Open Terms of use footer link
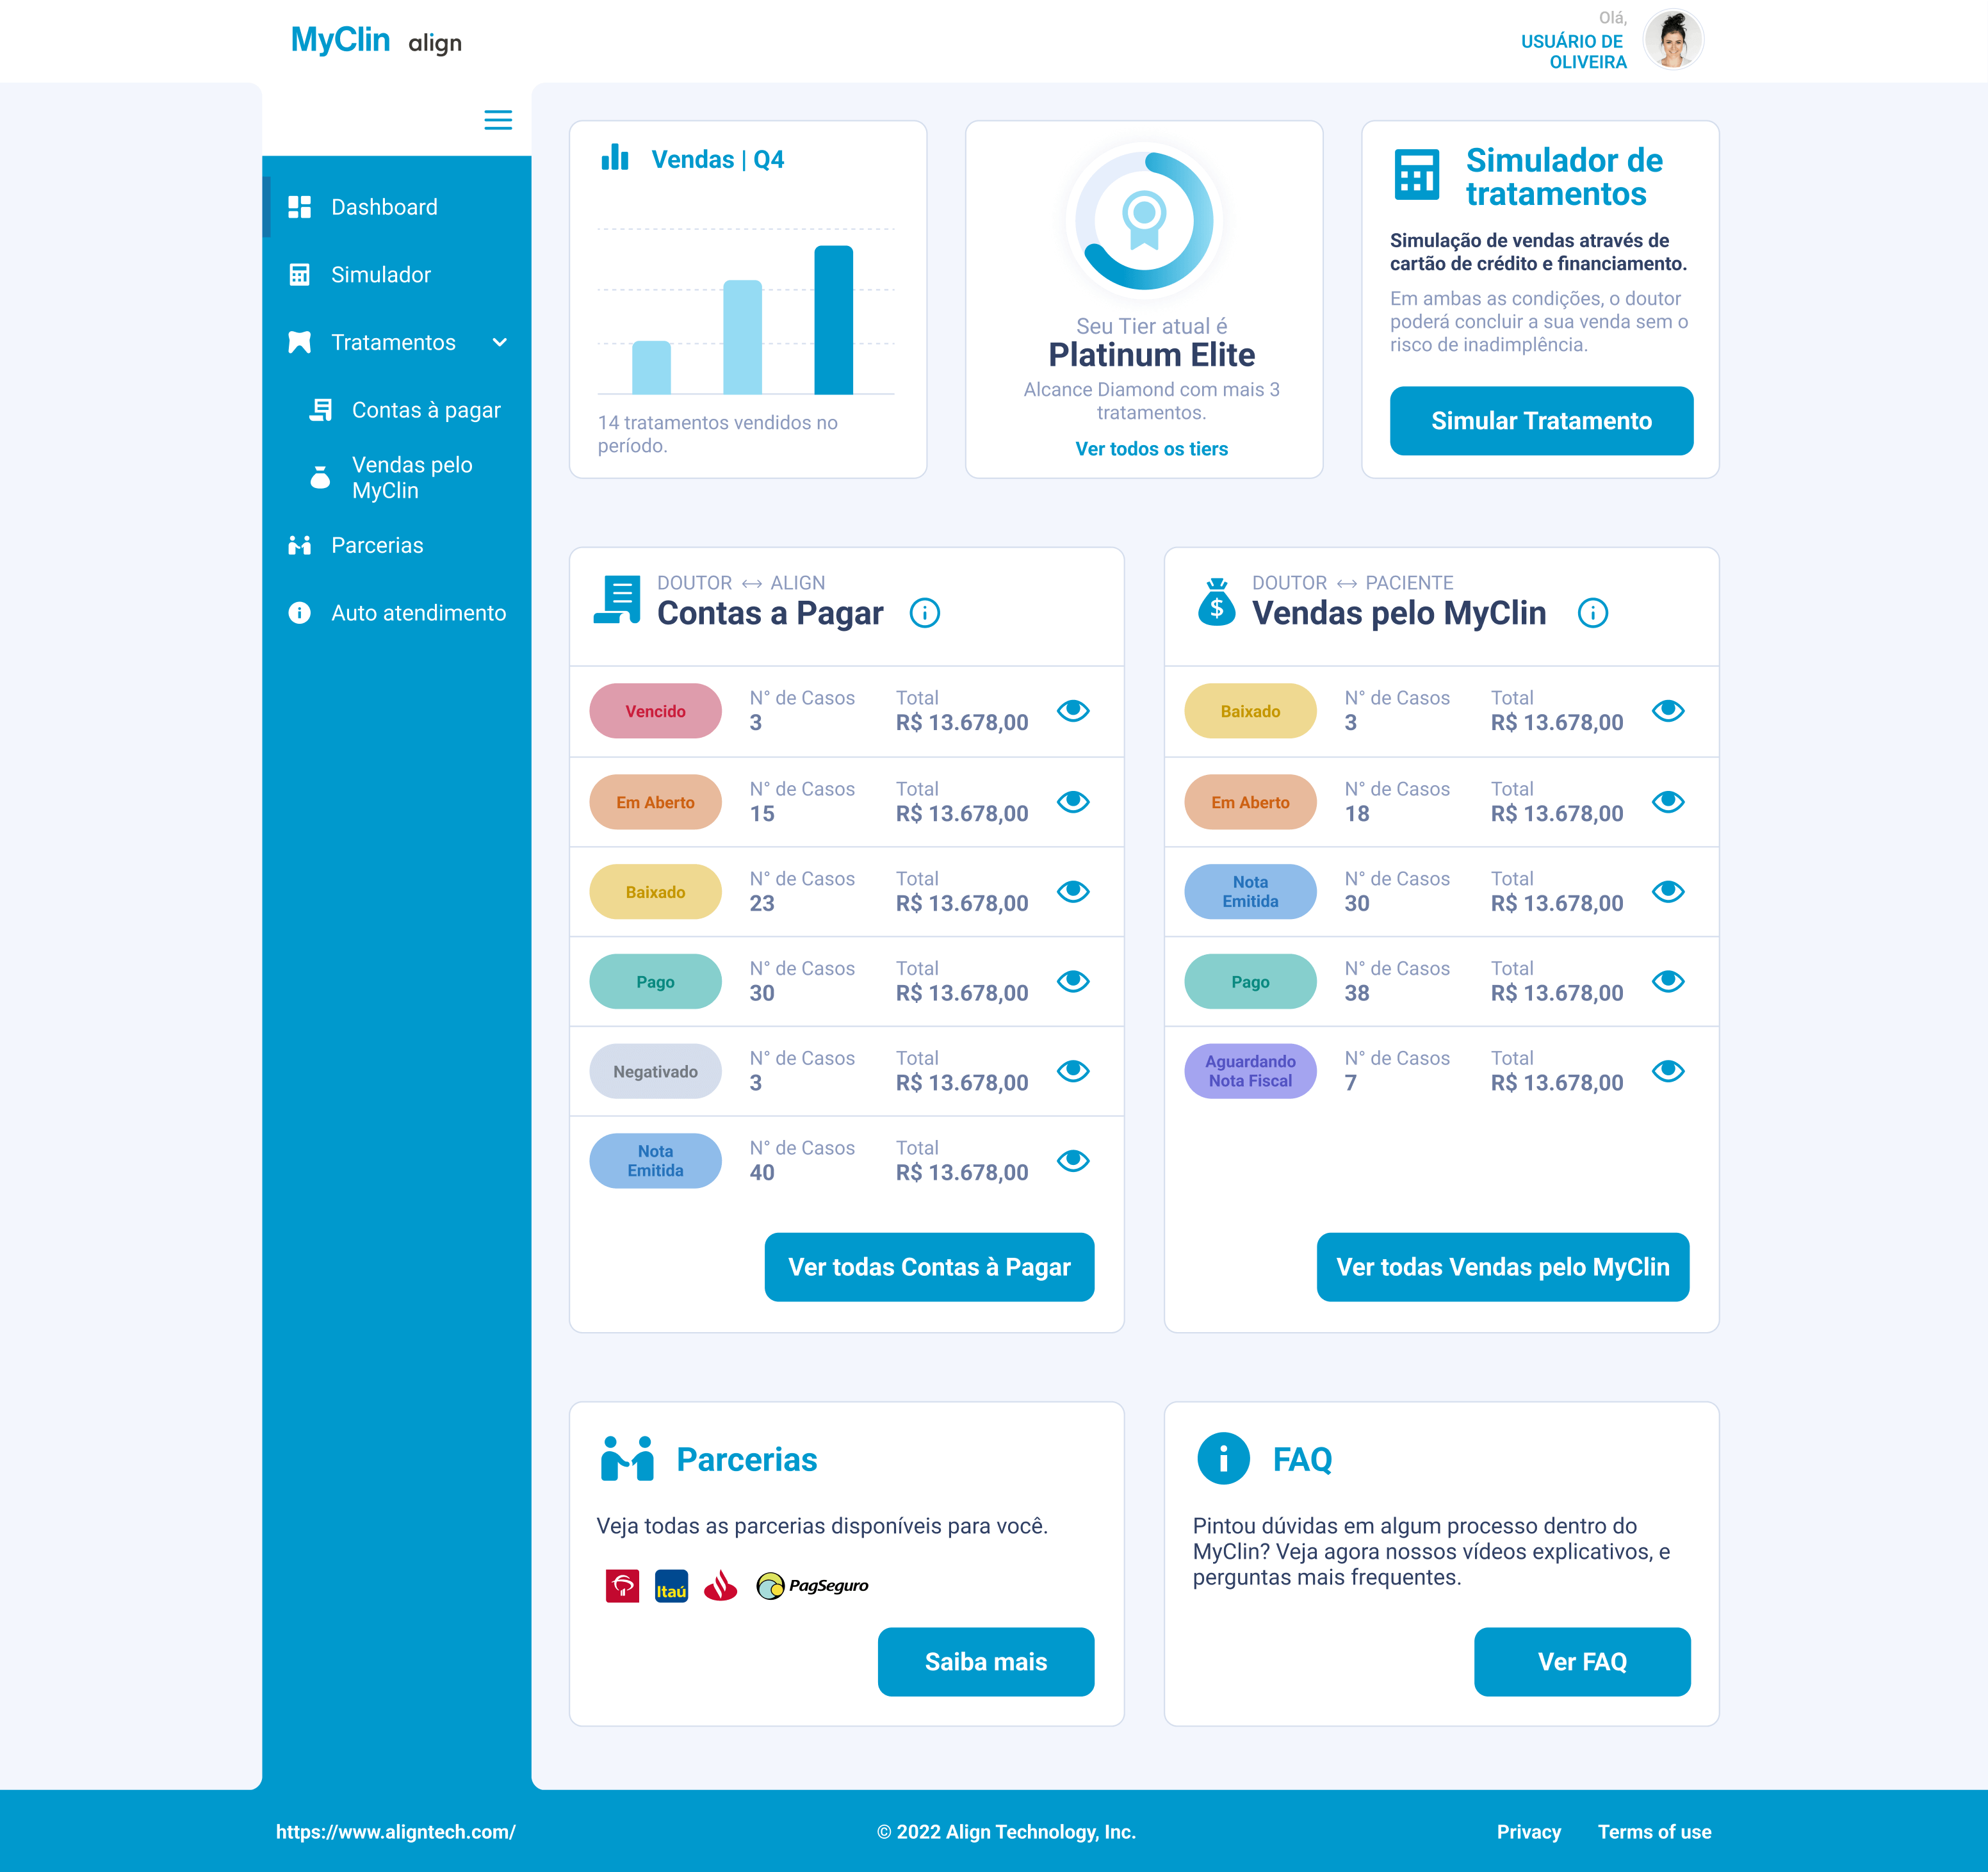This screenshot has width=1988, height=1872. [x=1654, y=1832]
